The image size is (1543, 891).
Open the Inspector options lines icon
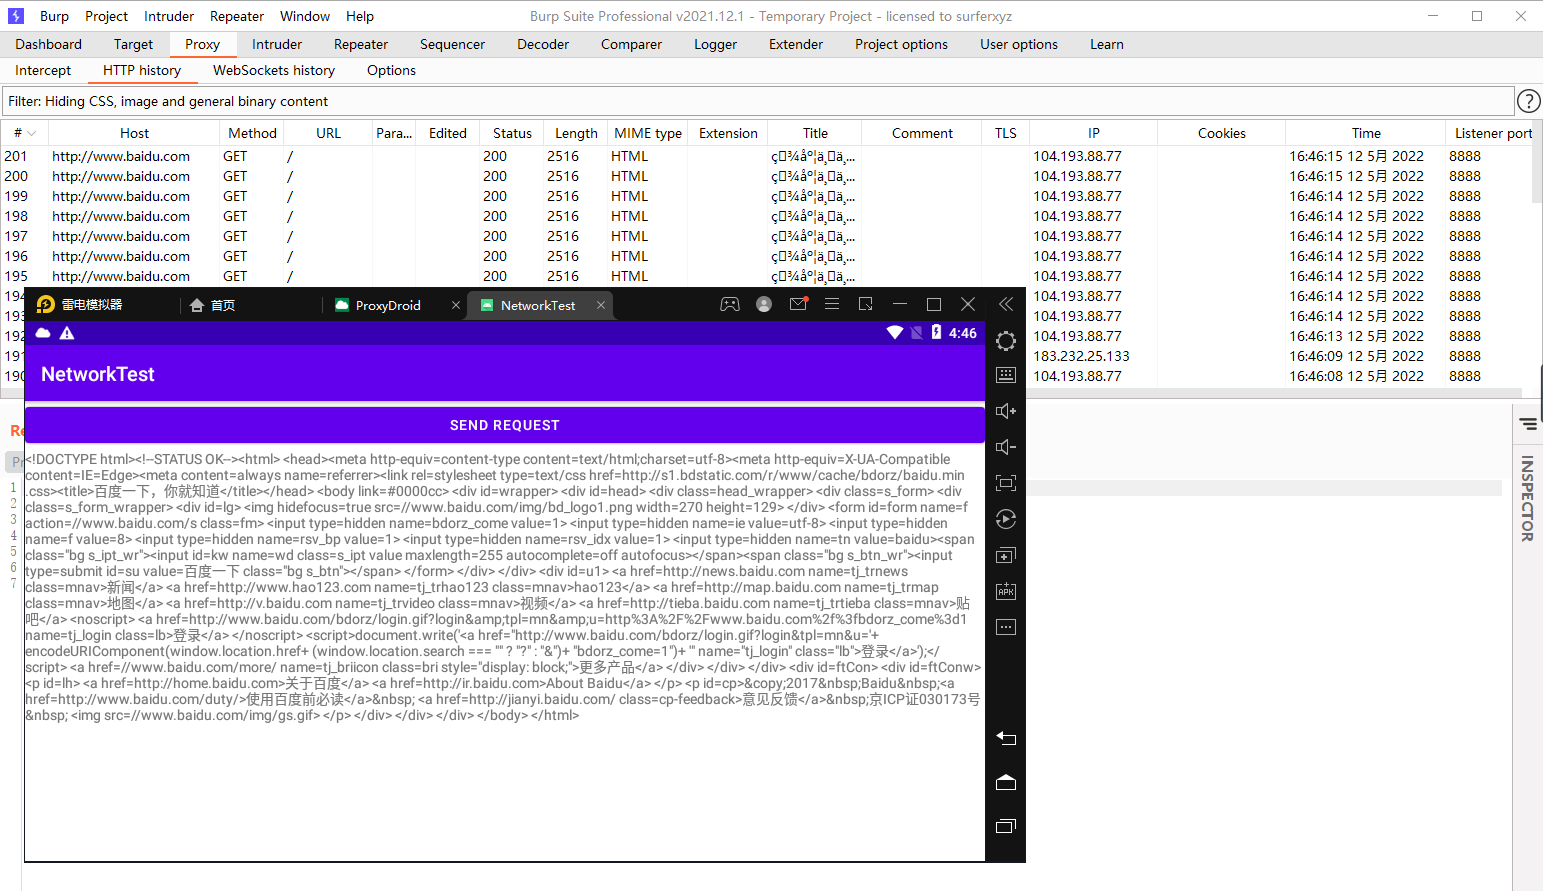point(1528,424)
